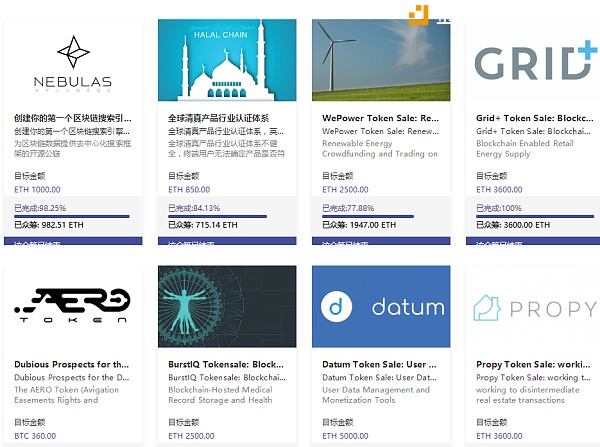
Task: Click the subtitle Propy Token Sale: working t...
Action: [533, 378]
